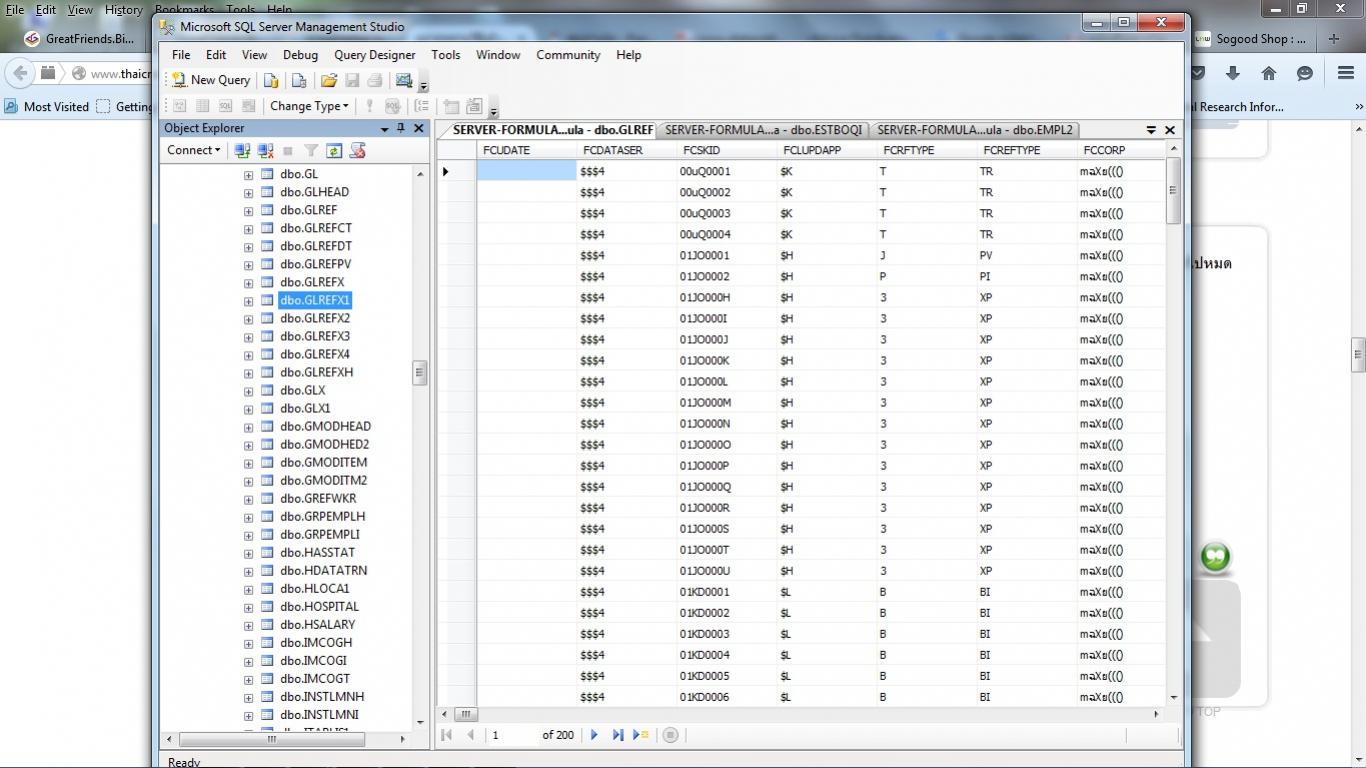The width and height of the screenshot is (1366, 768).
Task: Select the dbo.GREFWKR table icon
Action: (x=267, y=498)
